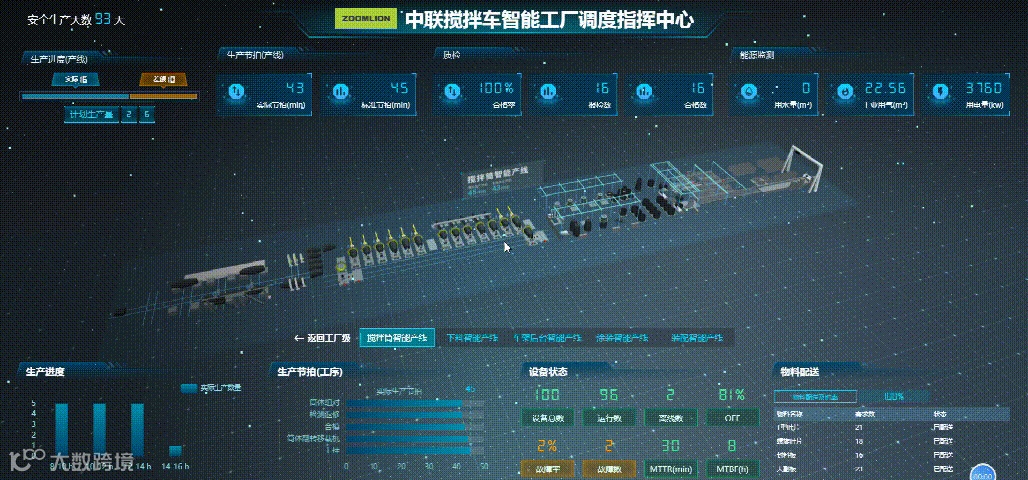The width and height of the screenshot is (1028, 480).
Task: Click the orange target-value tag on progress bar
Action: coord(163,79)
